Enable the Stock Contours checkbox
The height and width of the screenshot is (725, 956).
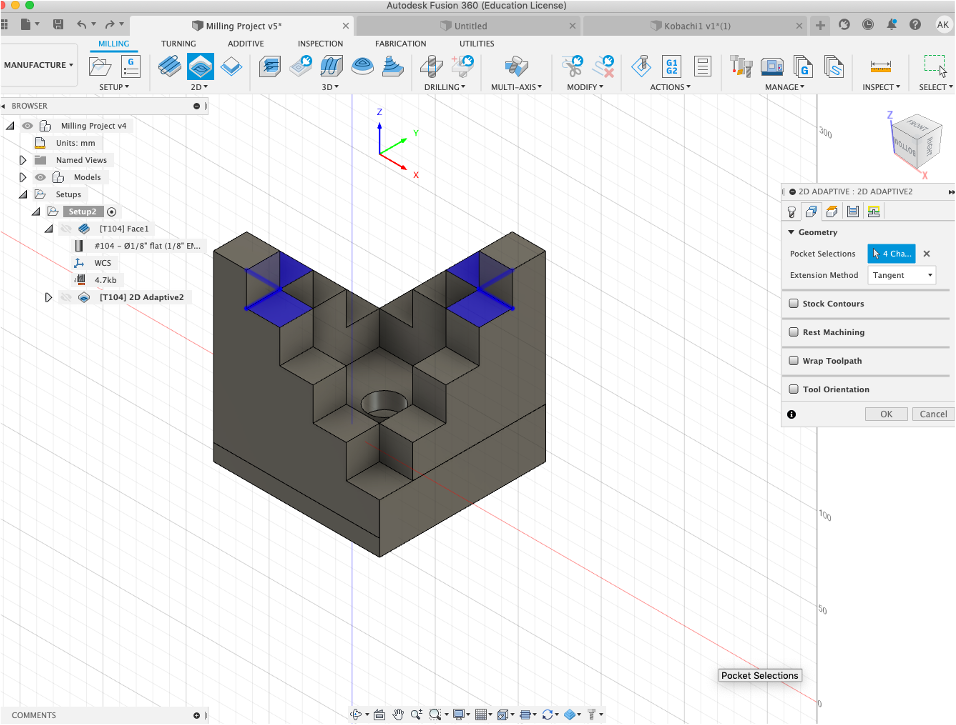794,303
